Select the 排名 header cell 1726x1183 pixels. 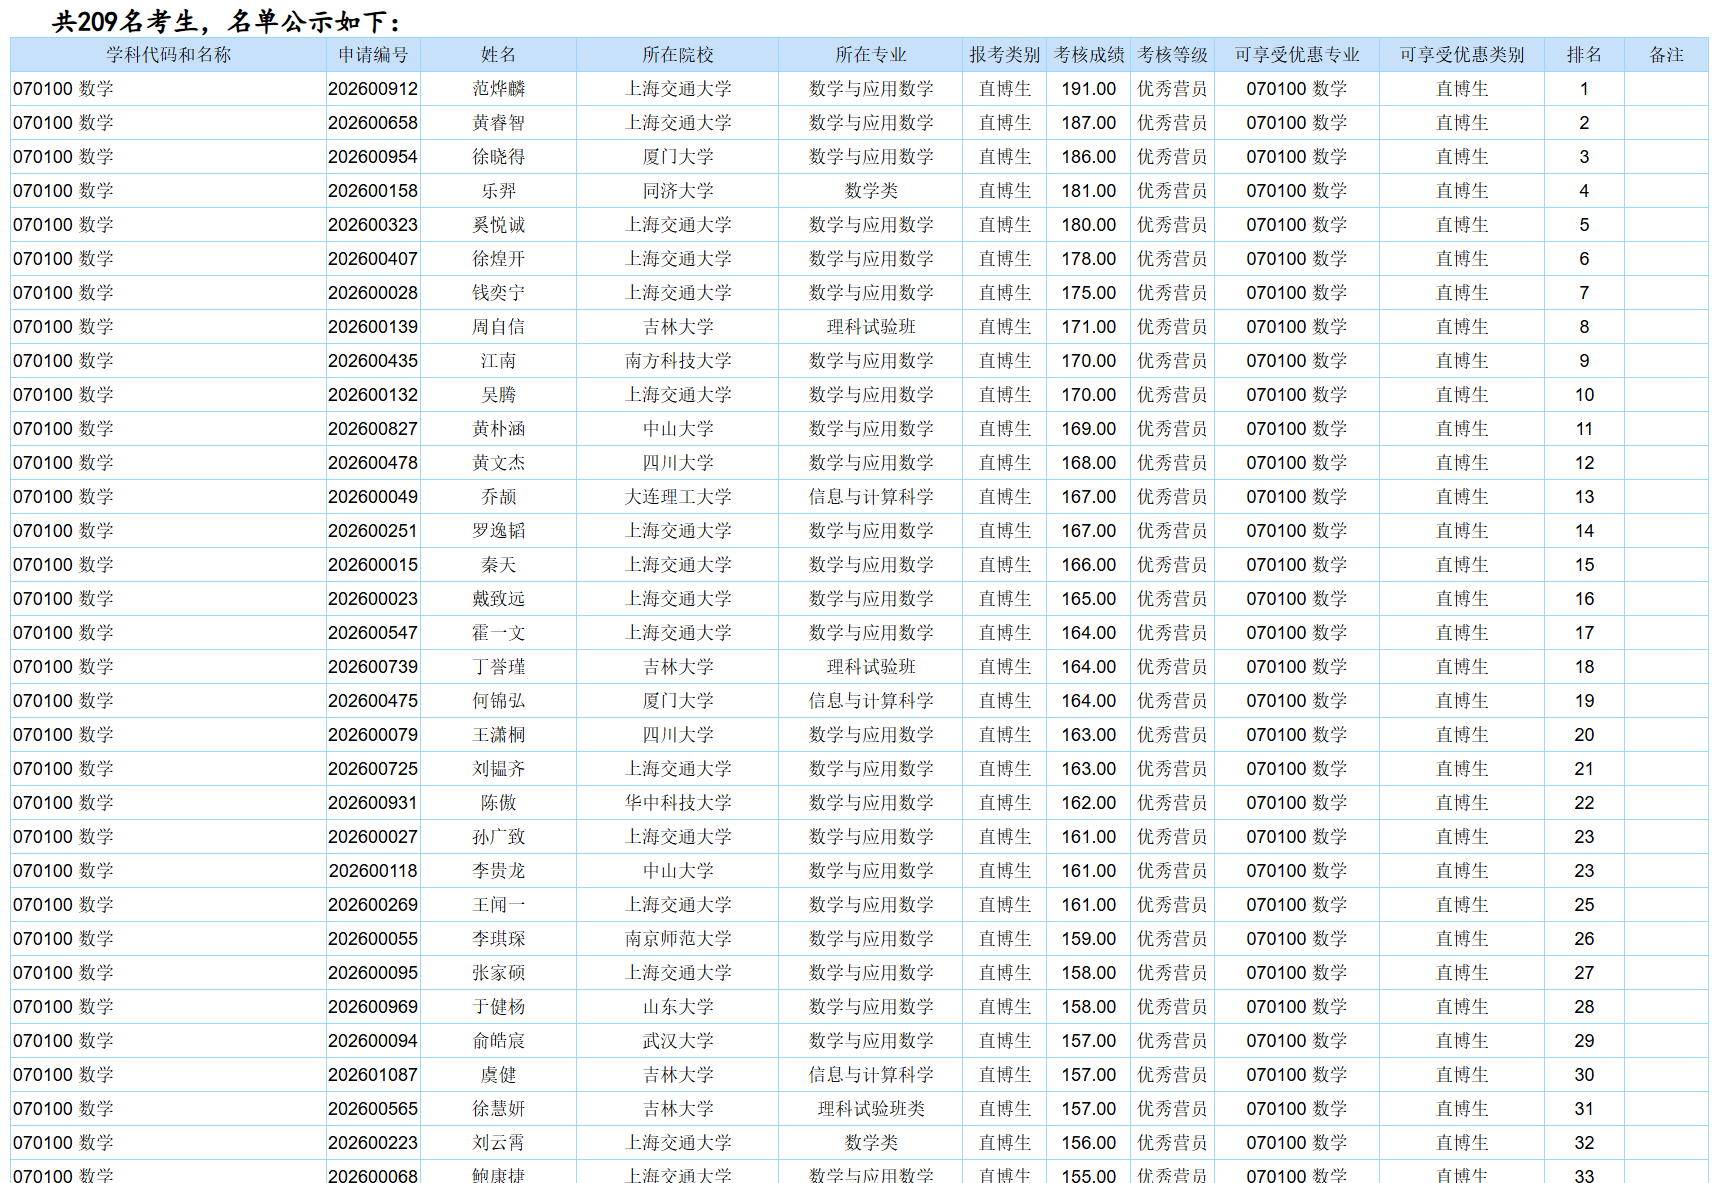point(1584,55)
